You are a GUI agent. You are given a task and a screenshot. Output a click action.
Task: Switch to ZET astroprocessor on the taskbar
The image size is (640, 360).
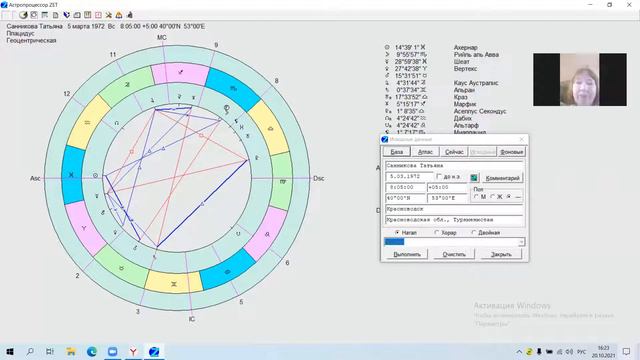click(x=154, y=351)
